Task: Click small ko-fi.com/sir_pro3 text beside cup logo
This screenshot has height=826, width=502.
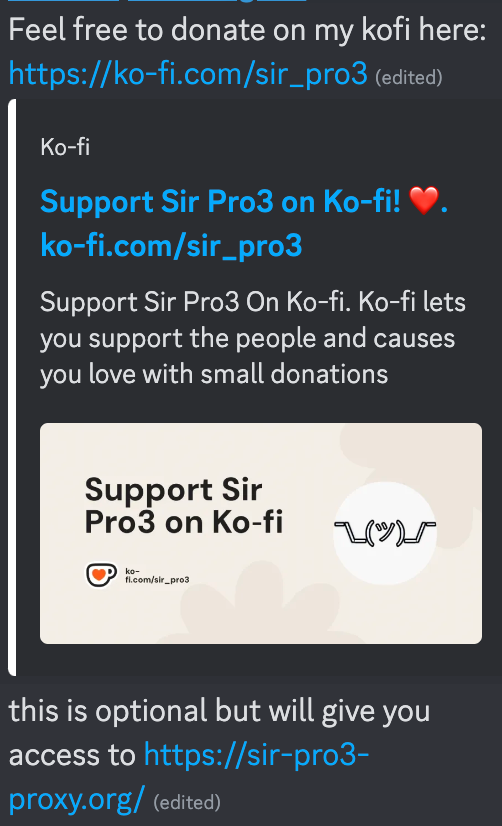Action: [x=157, y=575]
